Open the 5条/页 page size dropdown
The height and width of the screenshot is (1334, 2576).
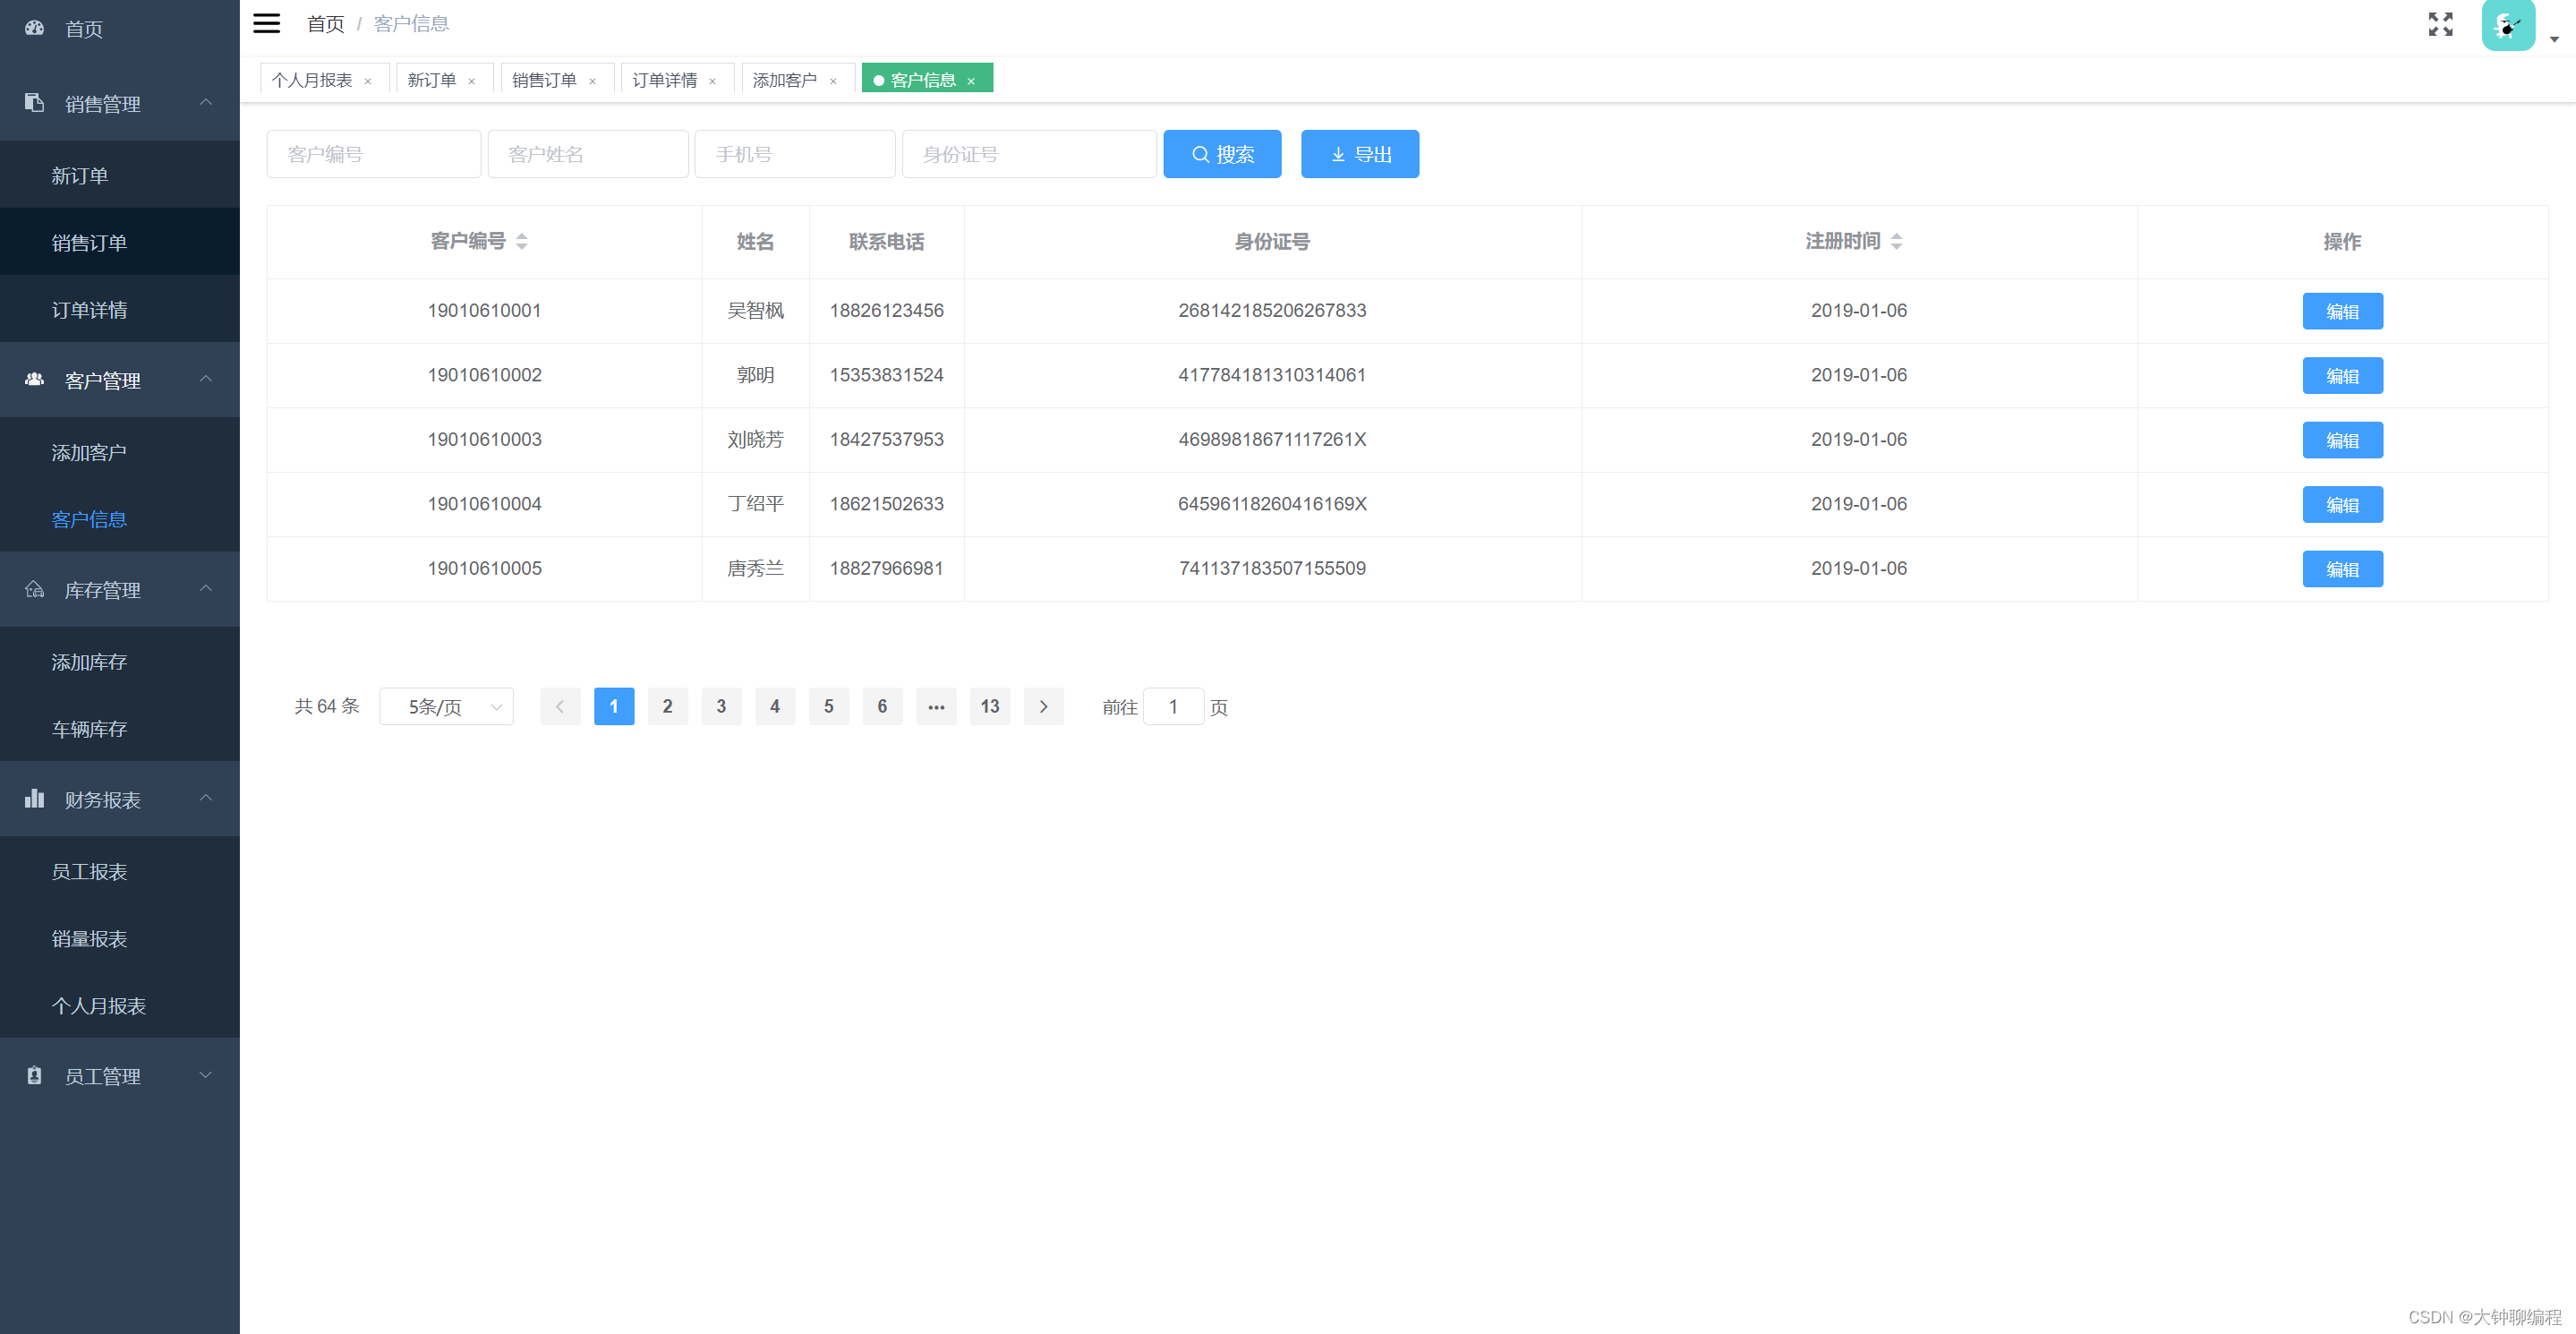[446, 707]
